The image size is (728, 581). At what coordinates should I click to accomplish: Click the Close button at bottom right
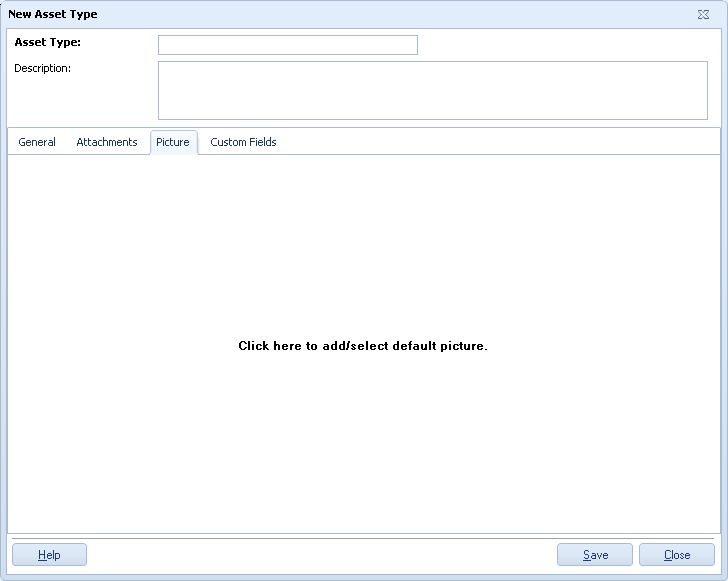[677, 555]
